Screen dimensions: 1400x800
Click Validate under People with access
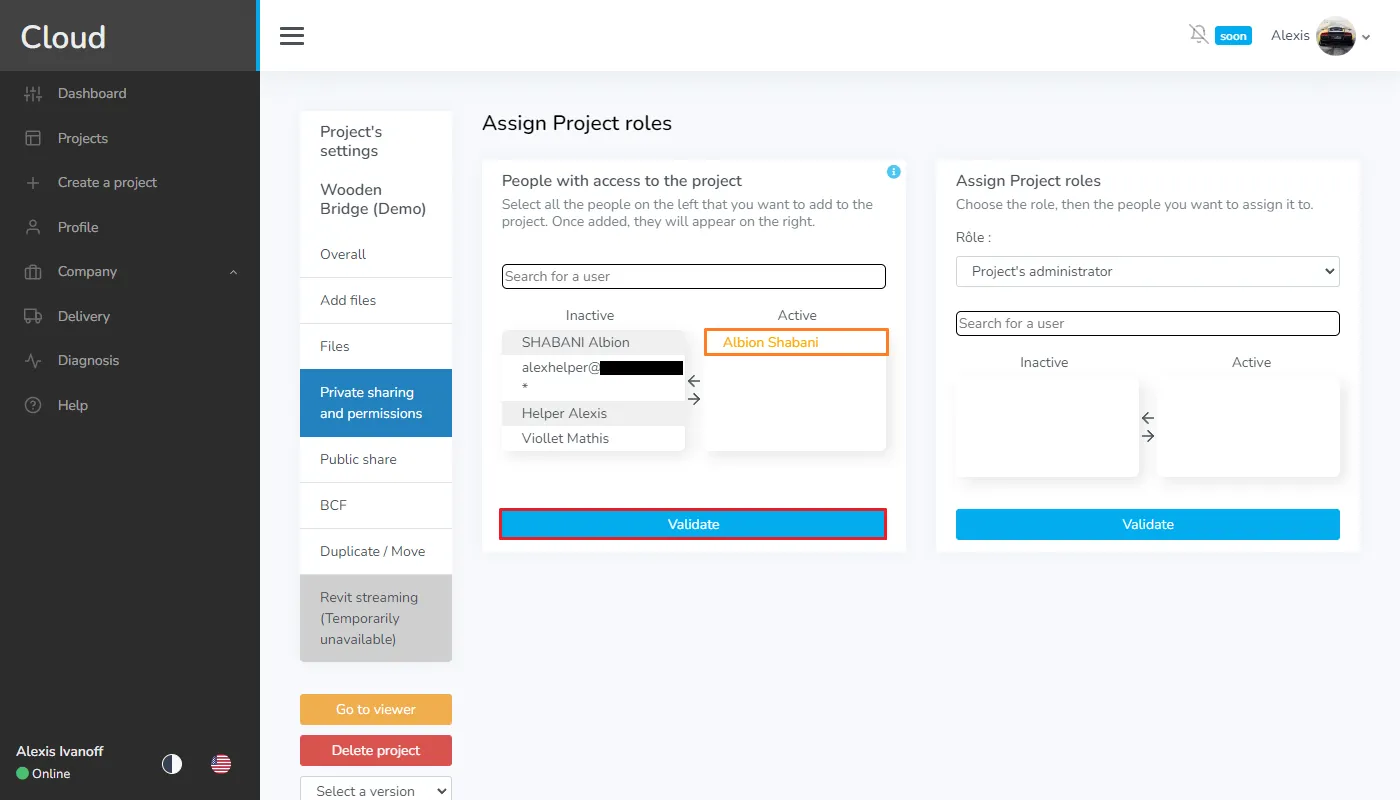pyautogui.click(x=693, y=524)
